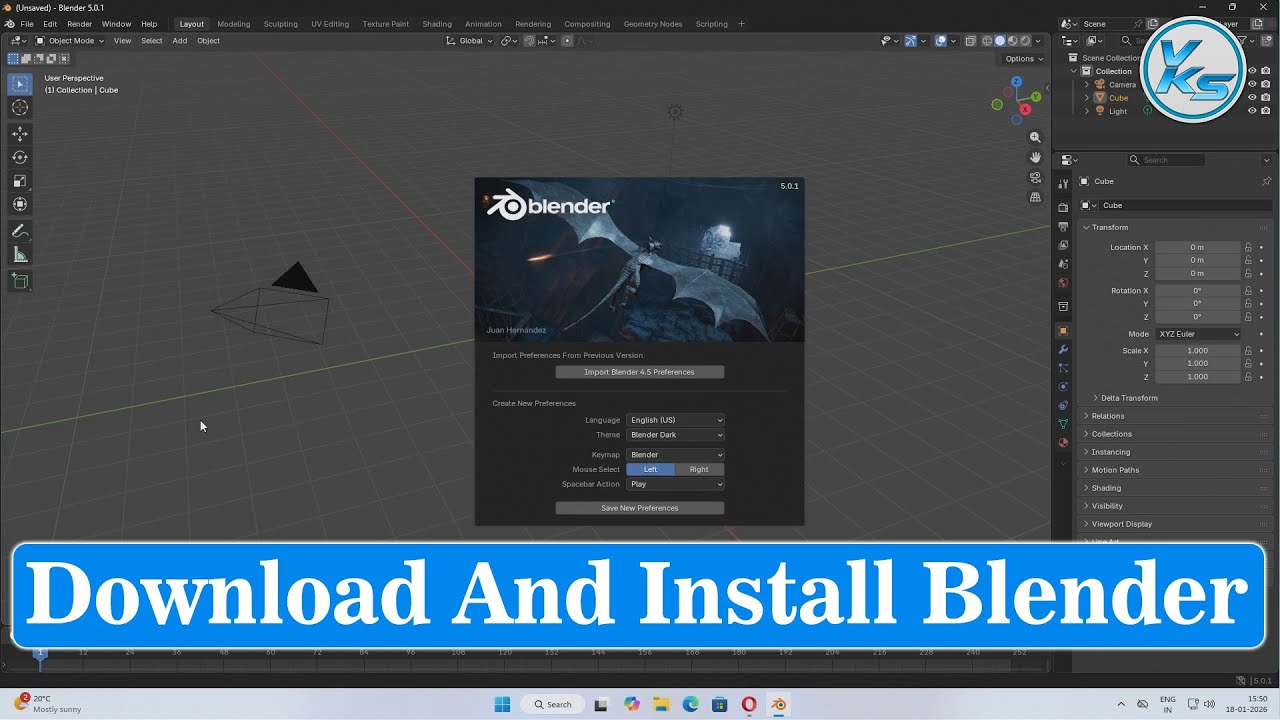Select the Annotate tool
This screenshot has height=720, width=1280.
point(20,231)
